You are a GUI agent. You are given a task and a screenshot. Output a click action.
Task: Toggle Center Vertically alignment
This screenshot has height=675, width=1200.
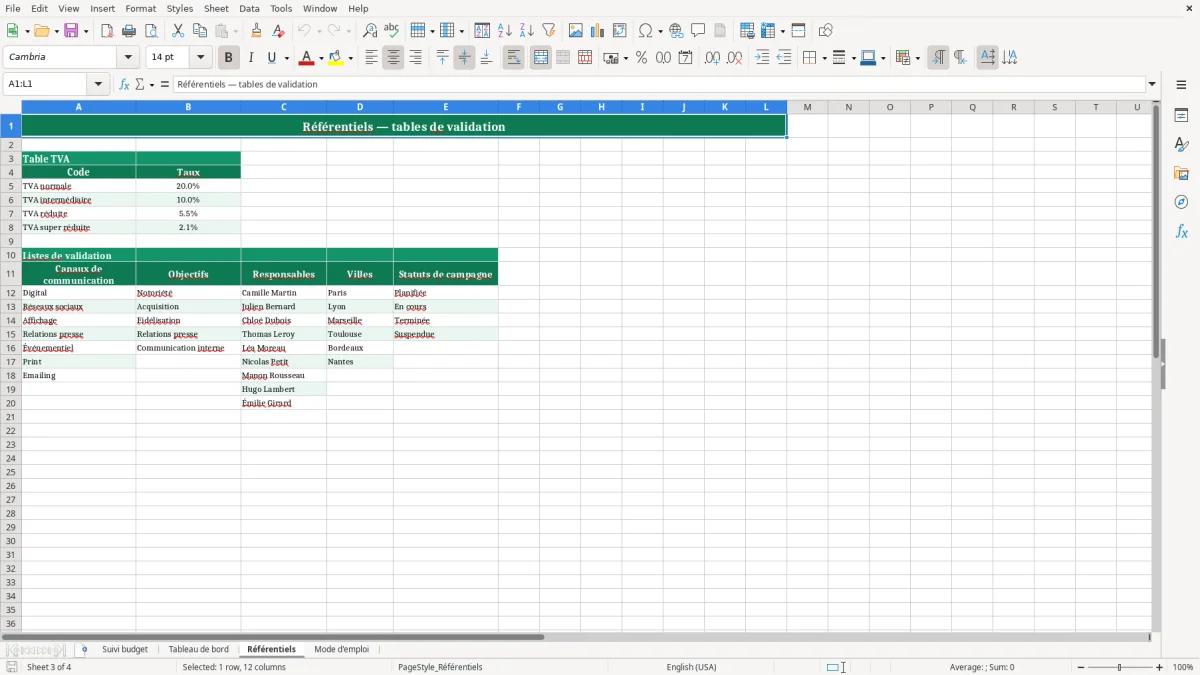(x=464, y=58)
